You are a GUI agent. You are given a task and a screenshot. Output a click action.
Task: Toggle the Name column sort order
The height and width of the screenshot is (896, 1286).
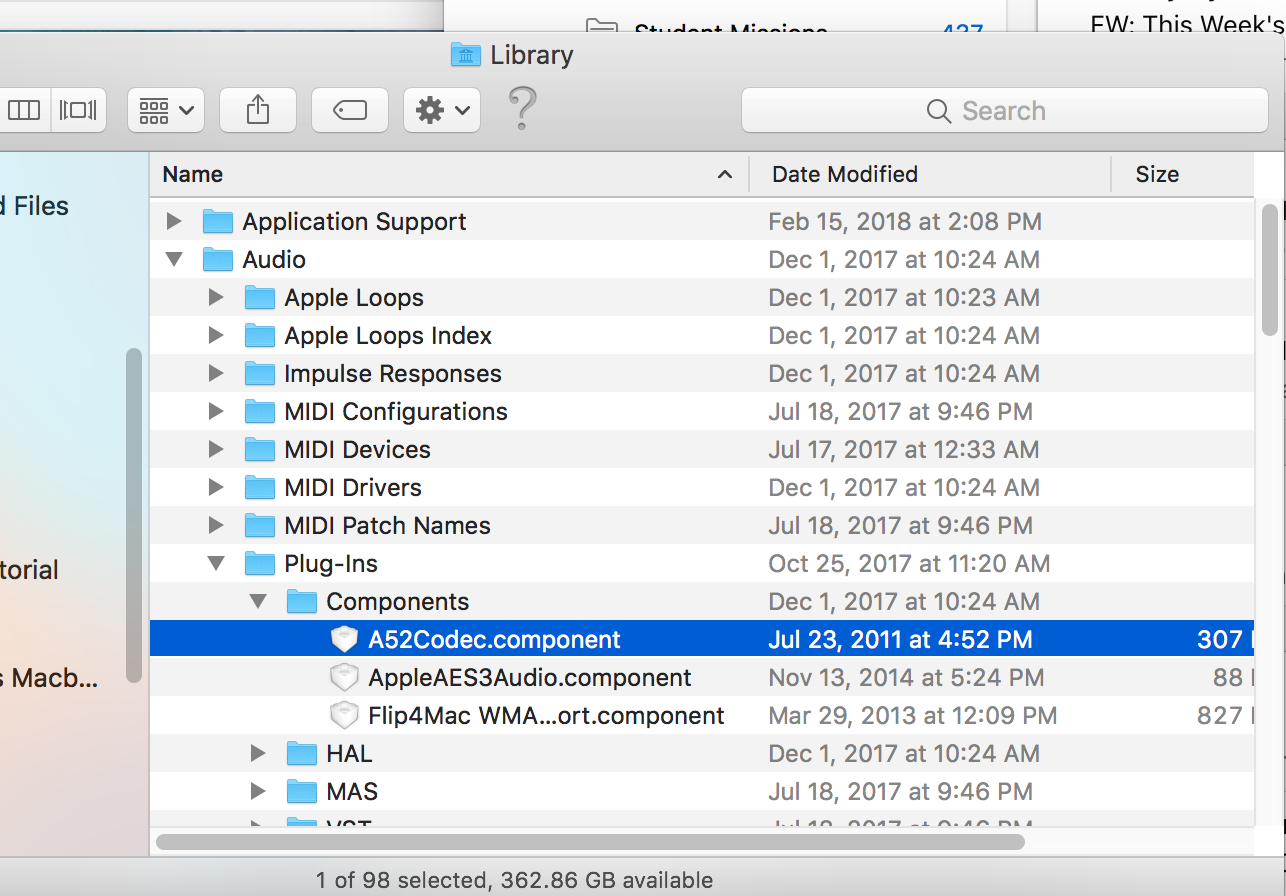[x=192, y=173]
